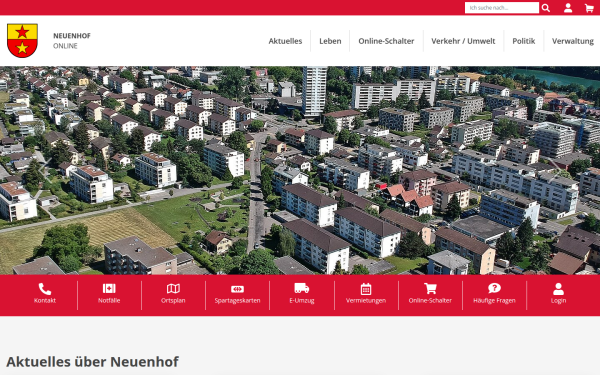Image resolution: width=600 pixels, height=375 pixels.
Task: Click the aerial town hero image
Action: pos(300,170)
